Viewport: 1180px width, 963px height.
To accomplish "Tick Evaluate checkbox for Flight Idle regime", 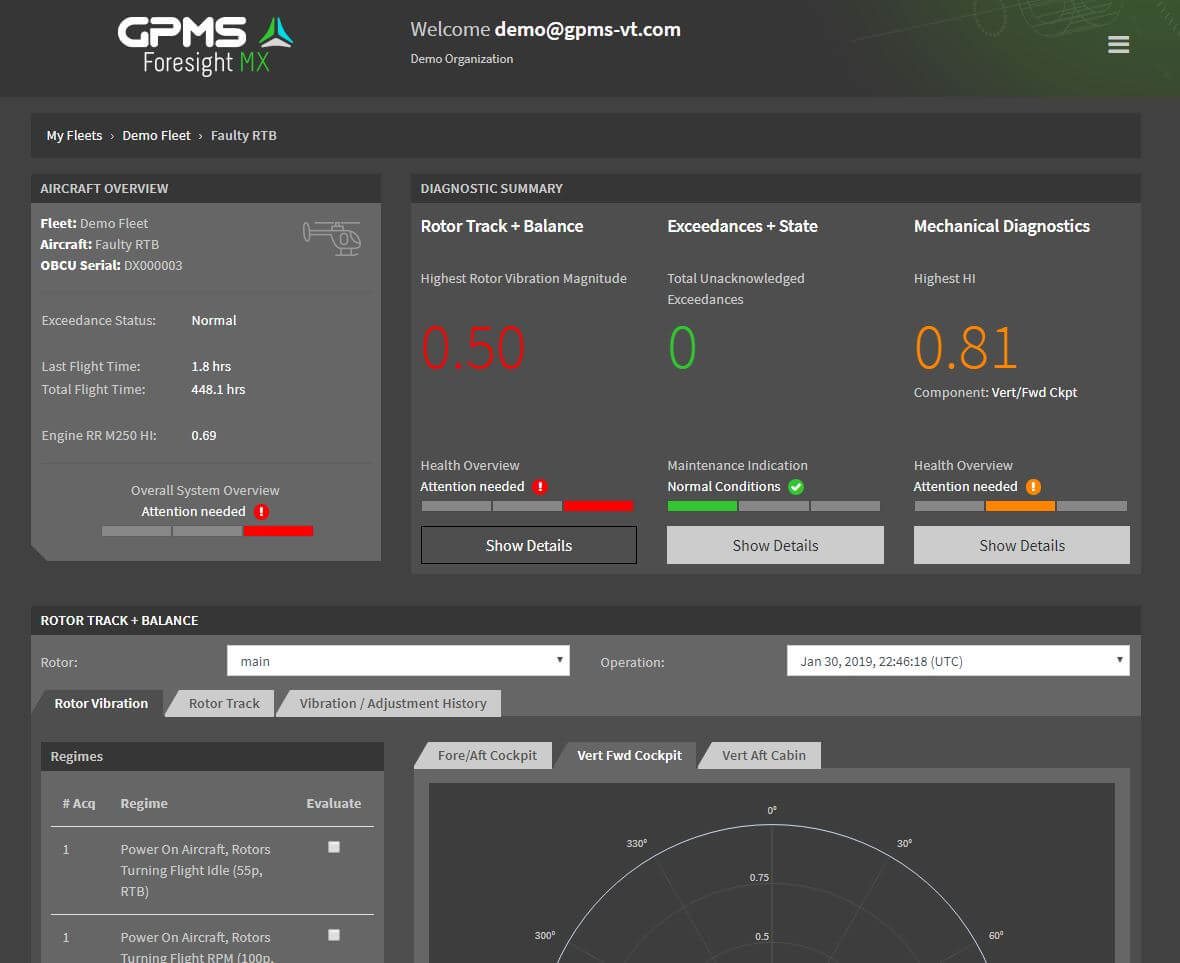I will [x=334, y=847].
